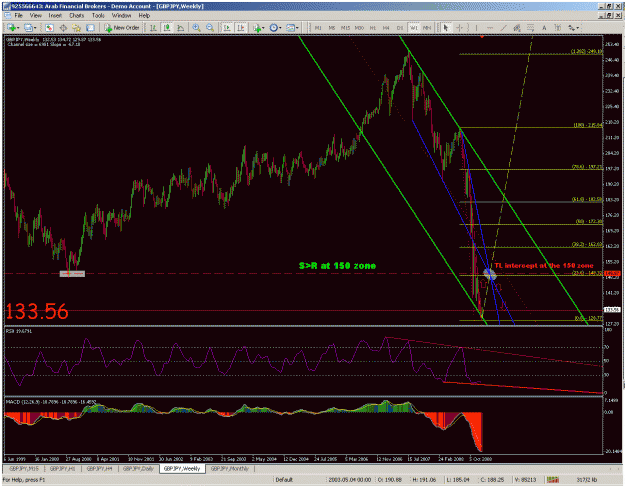Click the connection status bars icon

(x=552, y=480)
